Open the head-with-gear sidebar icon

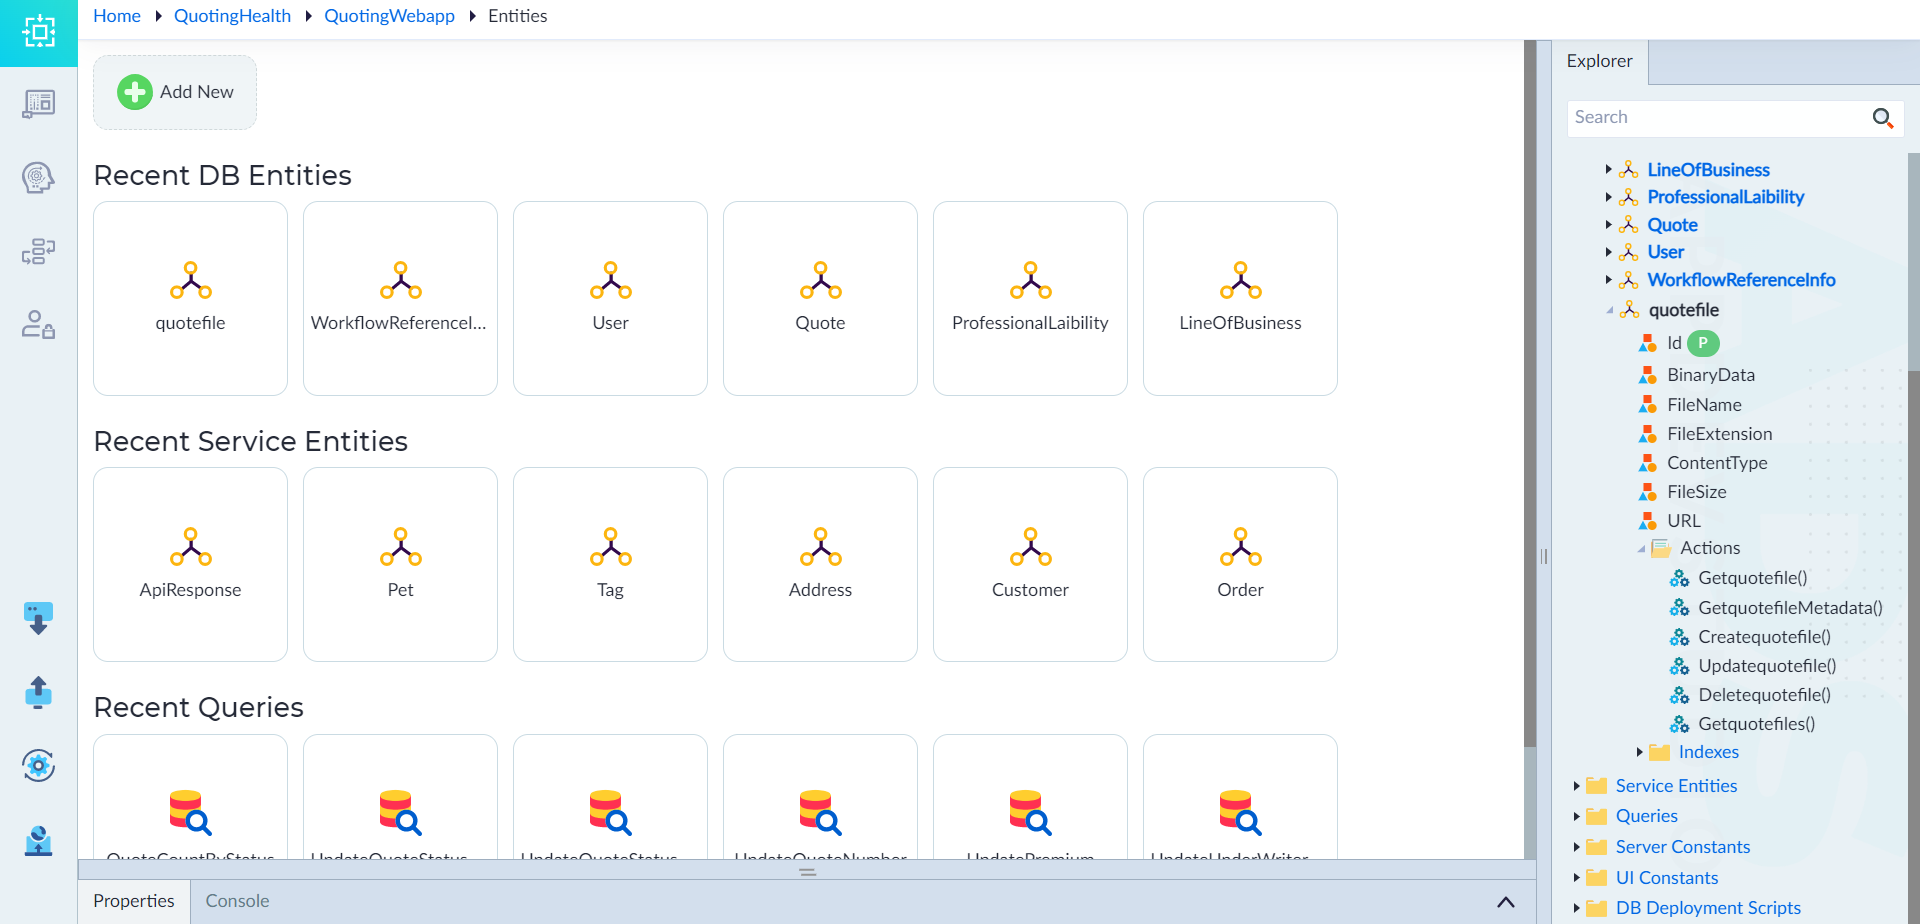coord(38,178)
